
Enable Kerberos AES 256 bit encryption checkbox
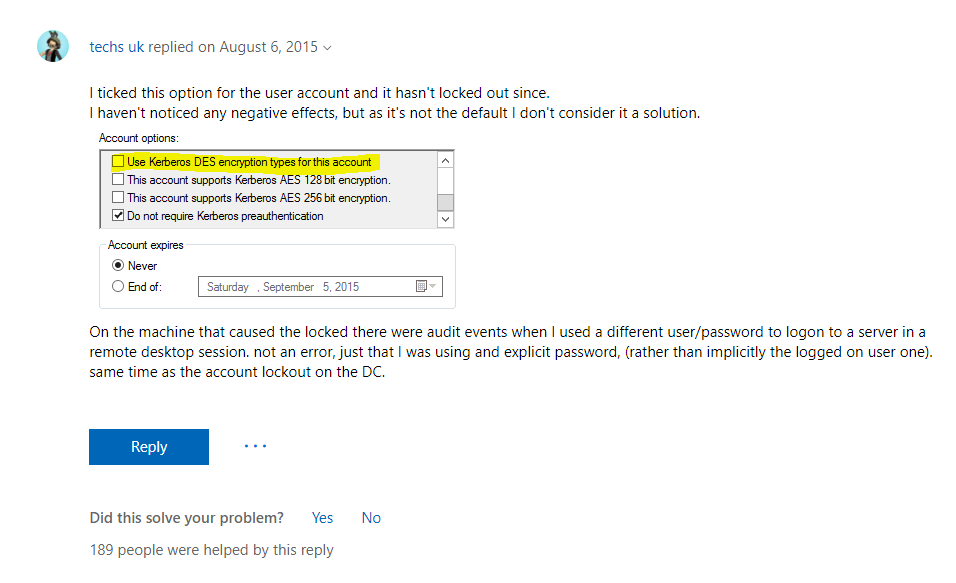[x=118, y=197]
